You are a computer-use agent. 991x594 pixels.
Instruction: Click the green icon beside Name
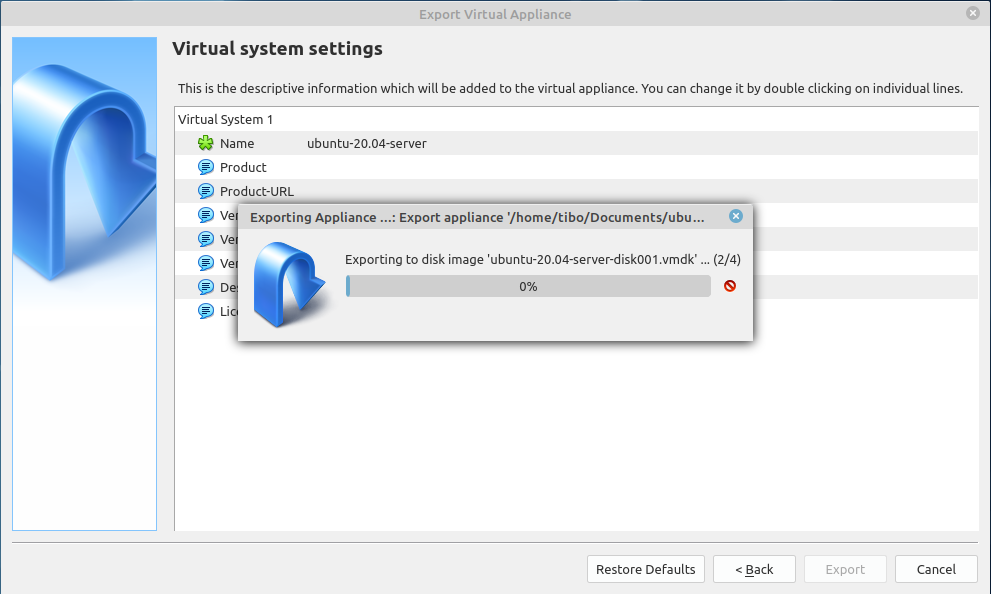(x=205, y=143)
